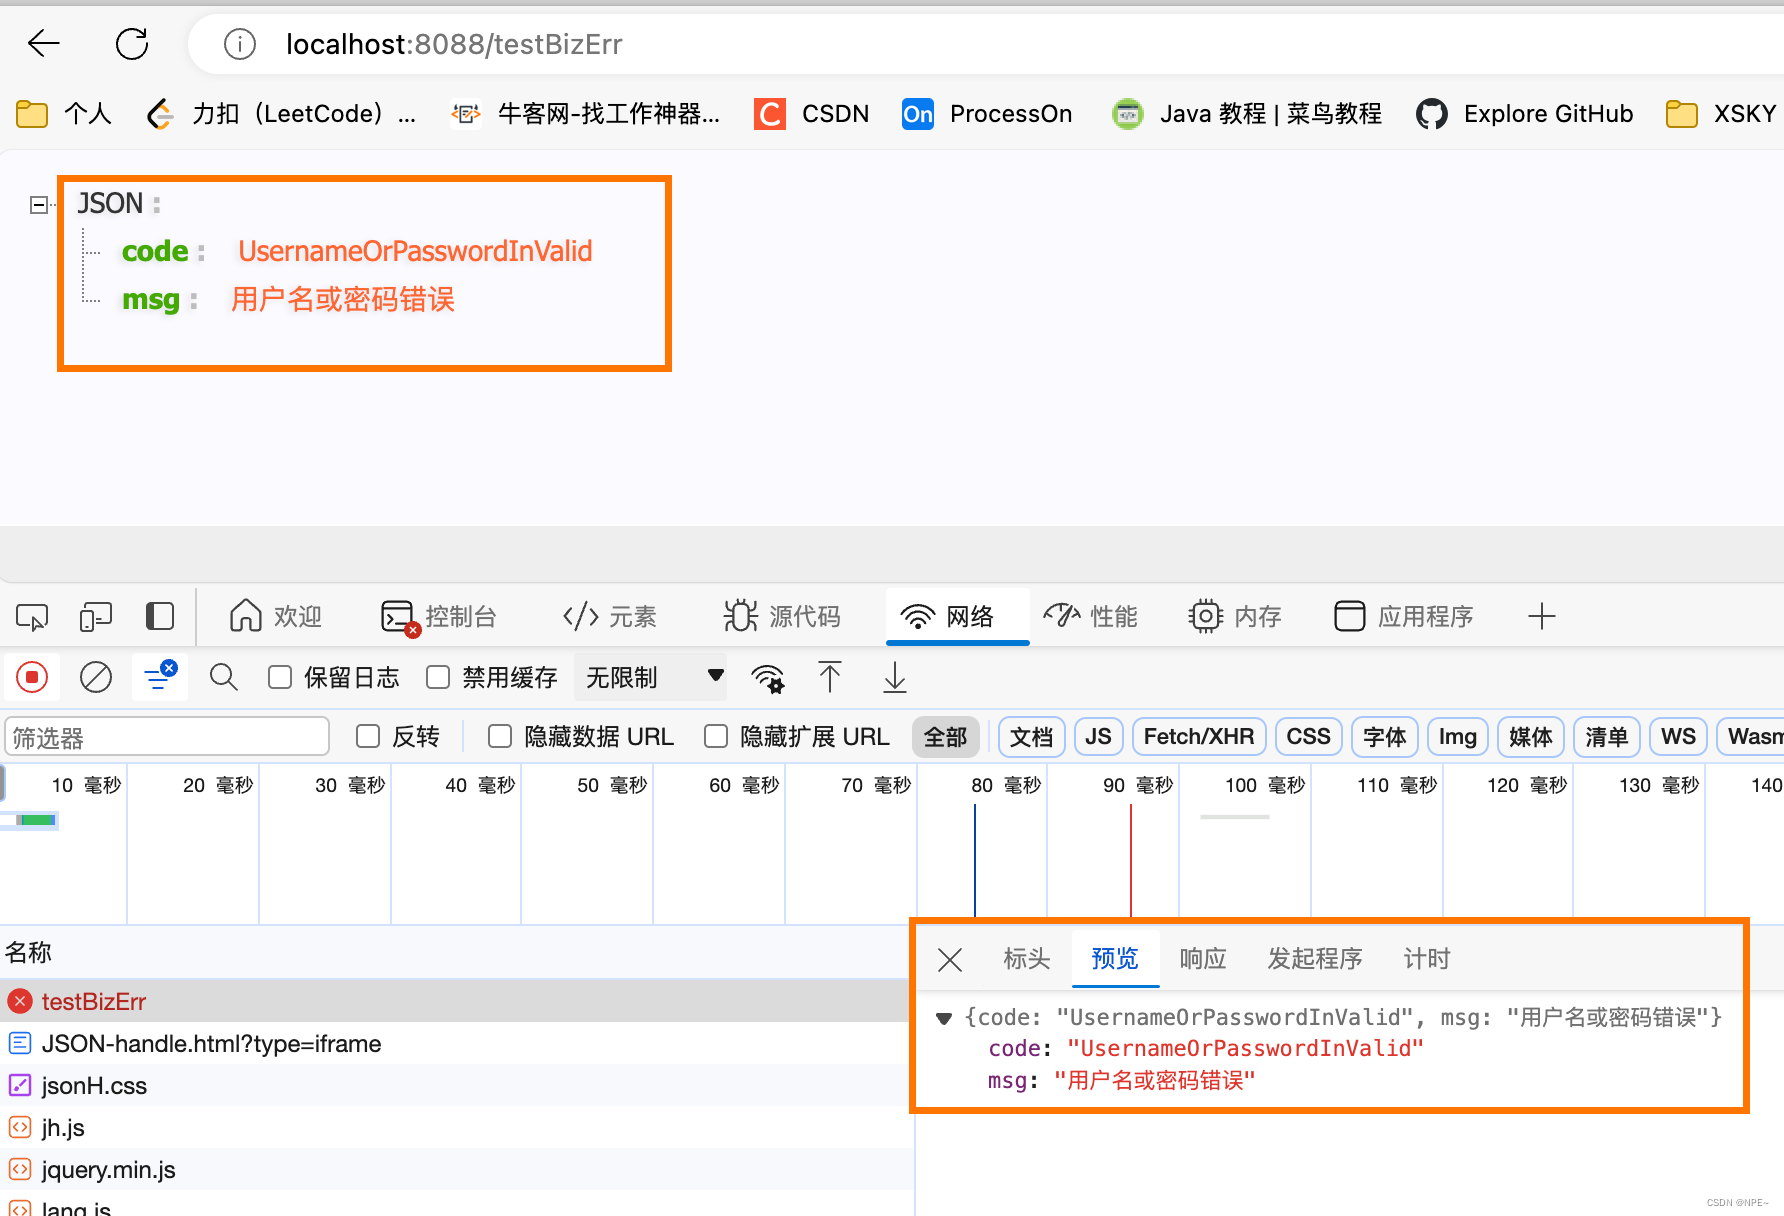Open the 无限制 throttling dropdown

[x=652, y=678]
